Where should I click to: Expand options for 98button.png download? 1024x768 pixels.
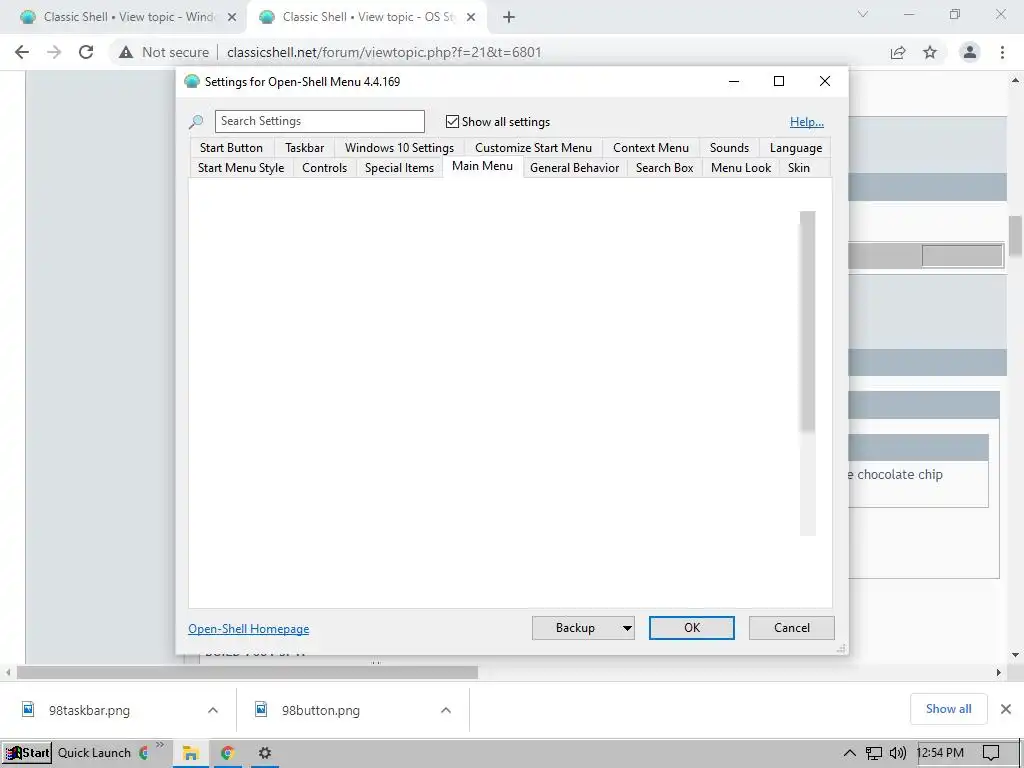coord(446,710)
